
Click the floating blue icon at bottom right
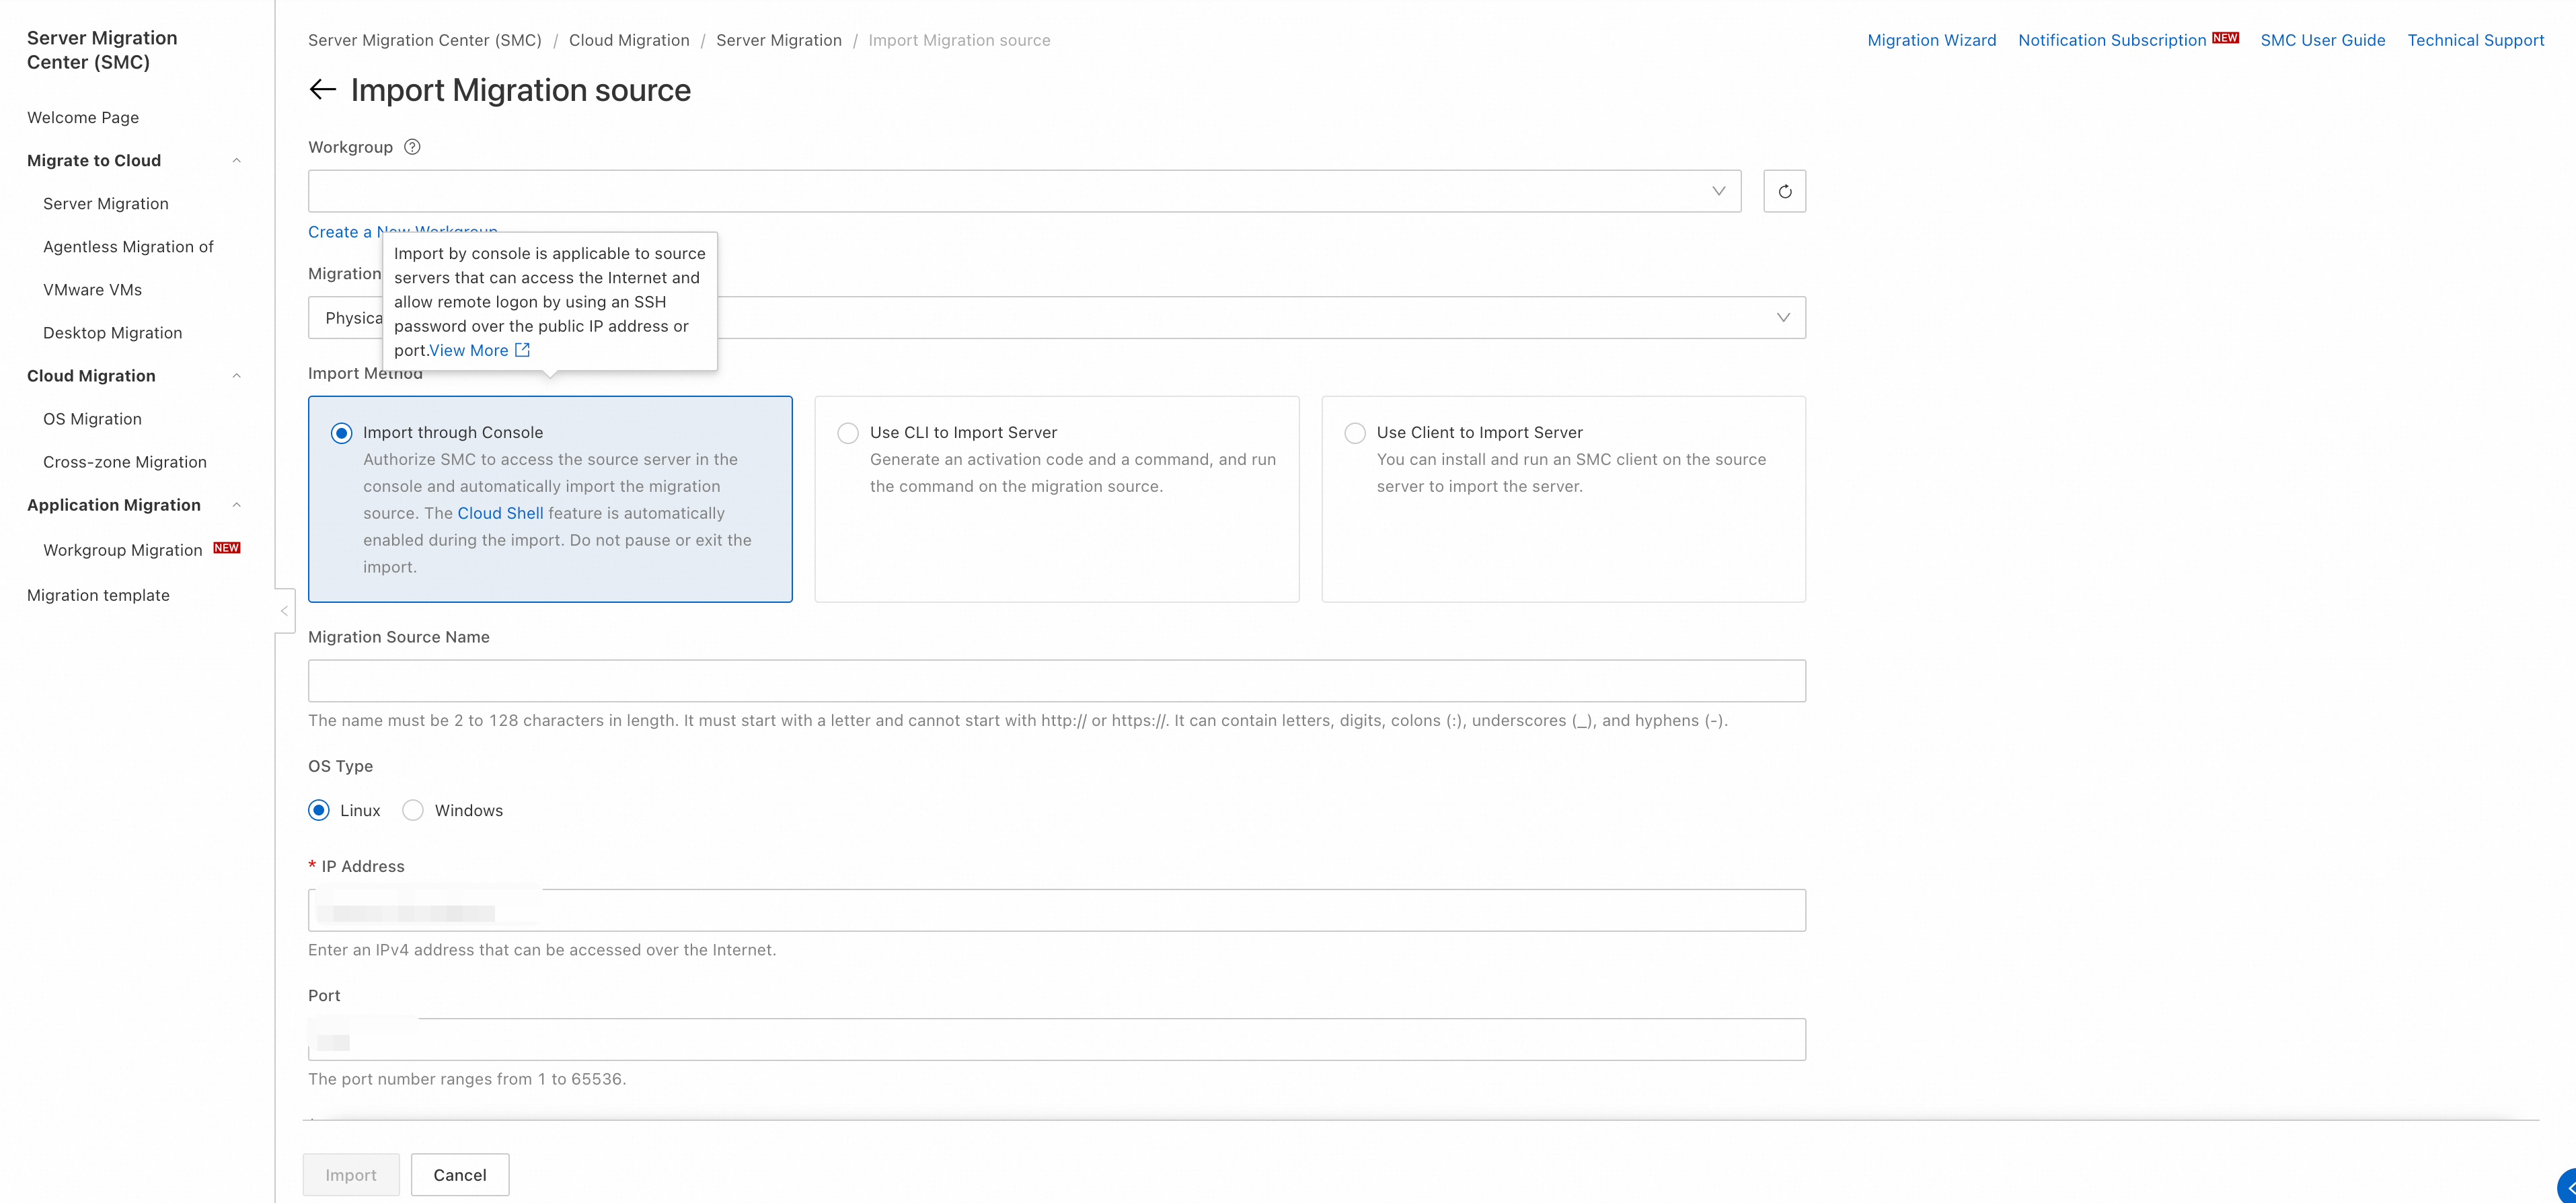tap(2567, 1187)
